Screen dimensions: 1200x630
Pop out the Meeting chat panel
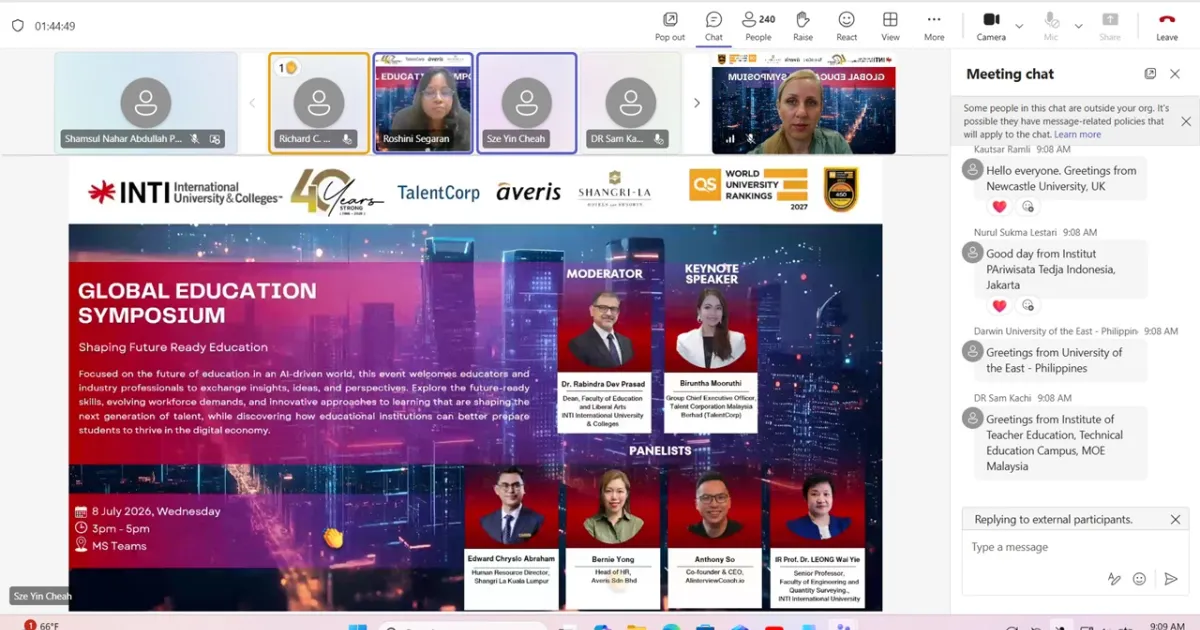(x=1150, y=74)
